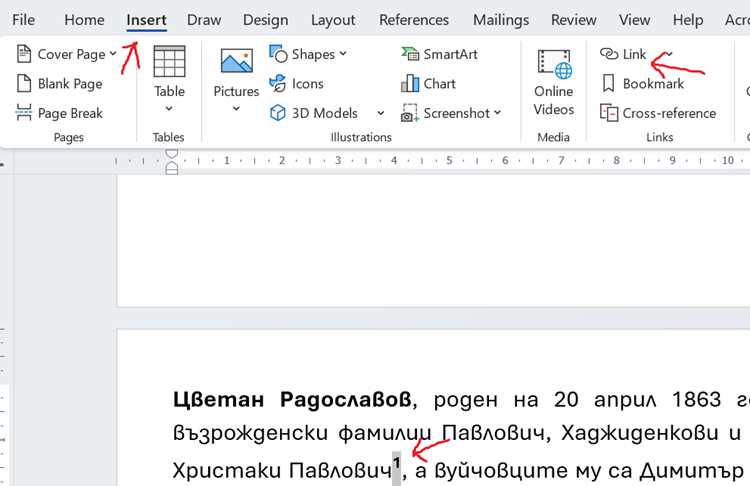Expand the 3D Models dropdown arrow

380,113
